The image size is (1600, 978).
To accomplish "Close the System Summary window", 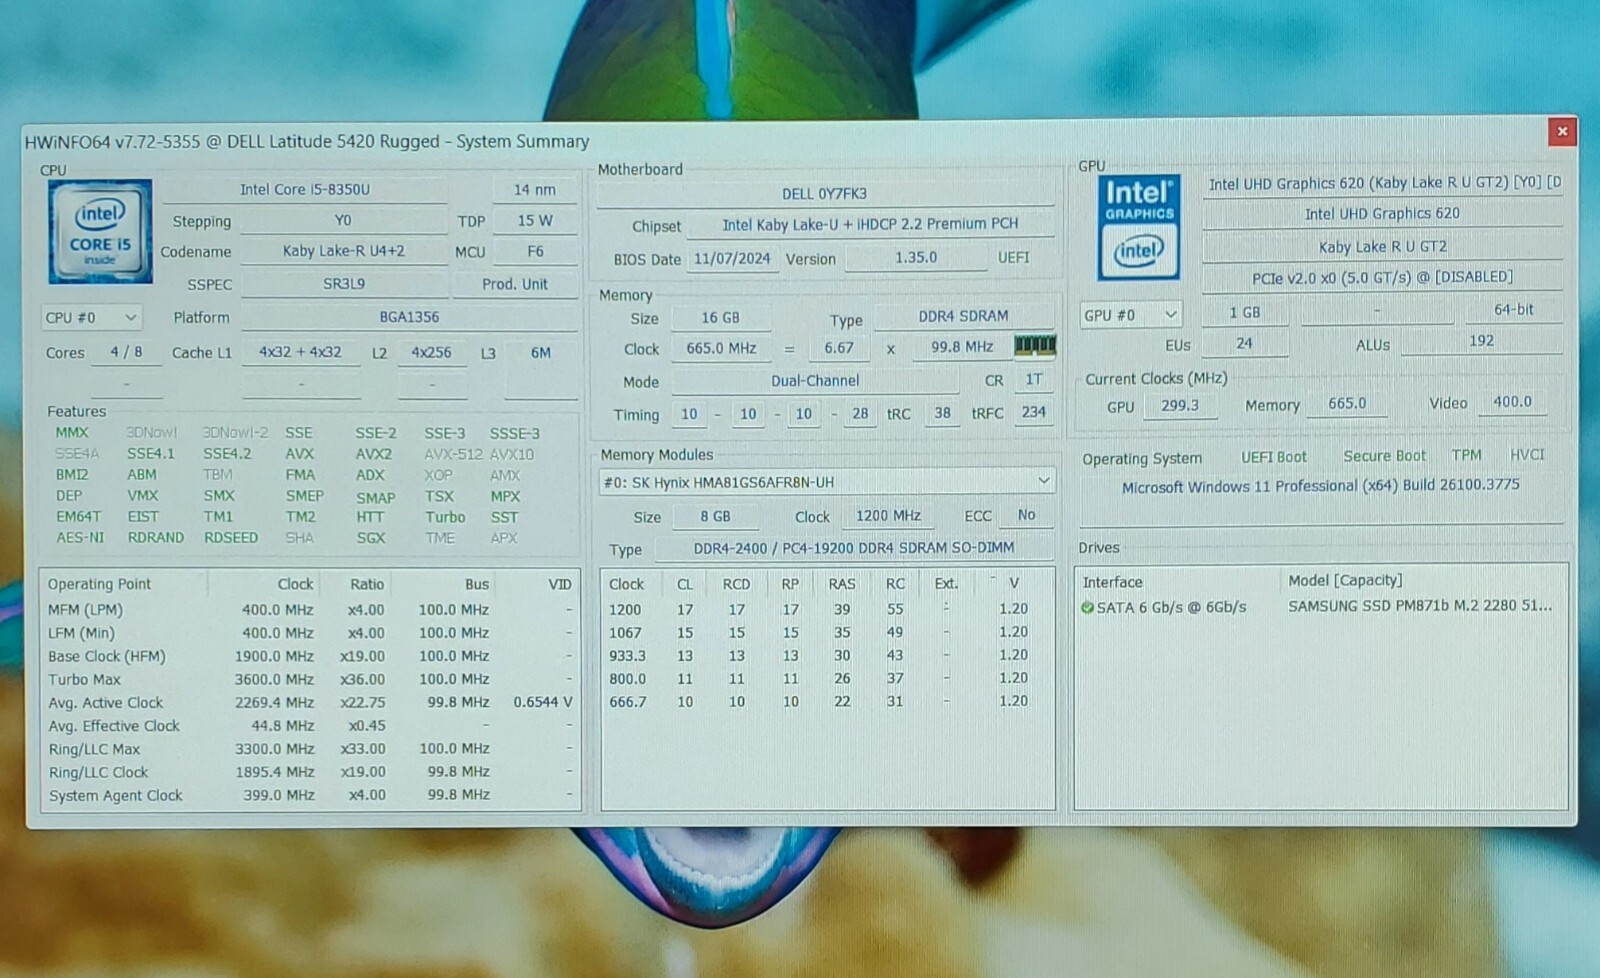I will [x=1562, y=131].
